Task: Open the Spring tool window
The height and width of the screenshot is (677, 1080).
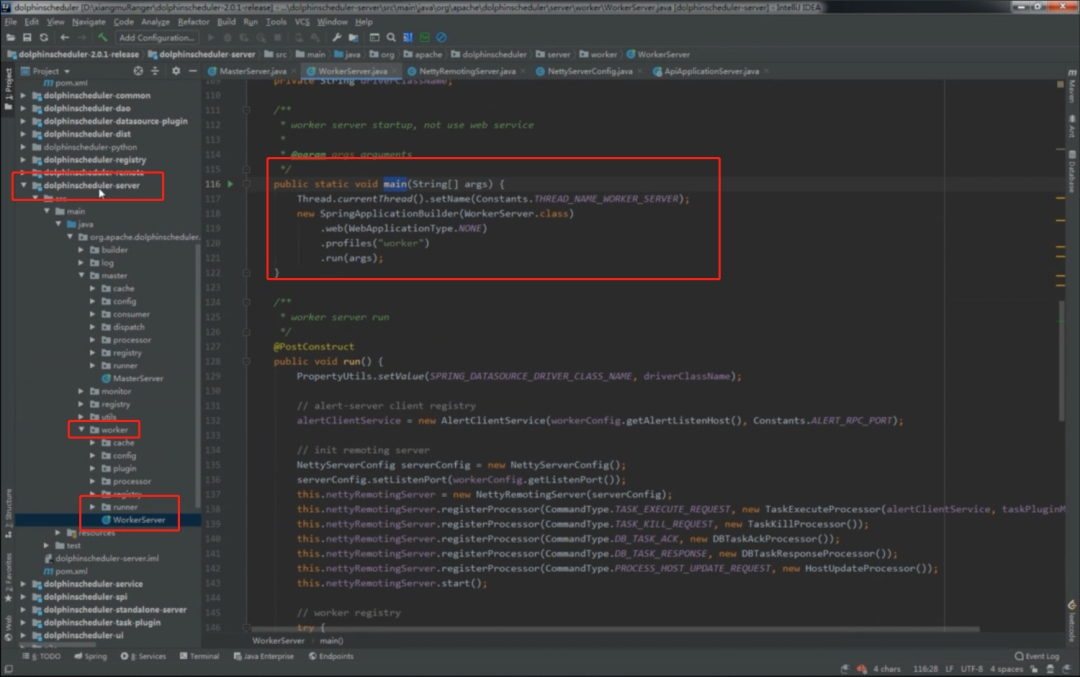Action: 90,656
